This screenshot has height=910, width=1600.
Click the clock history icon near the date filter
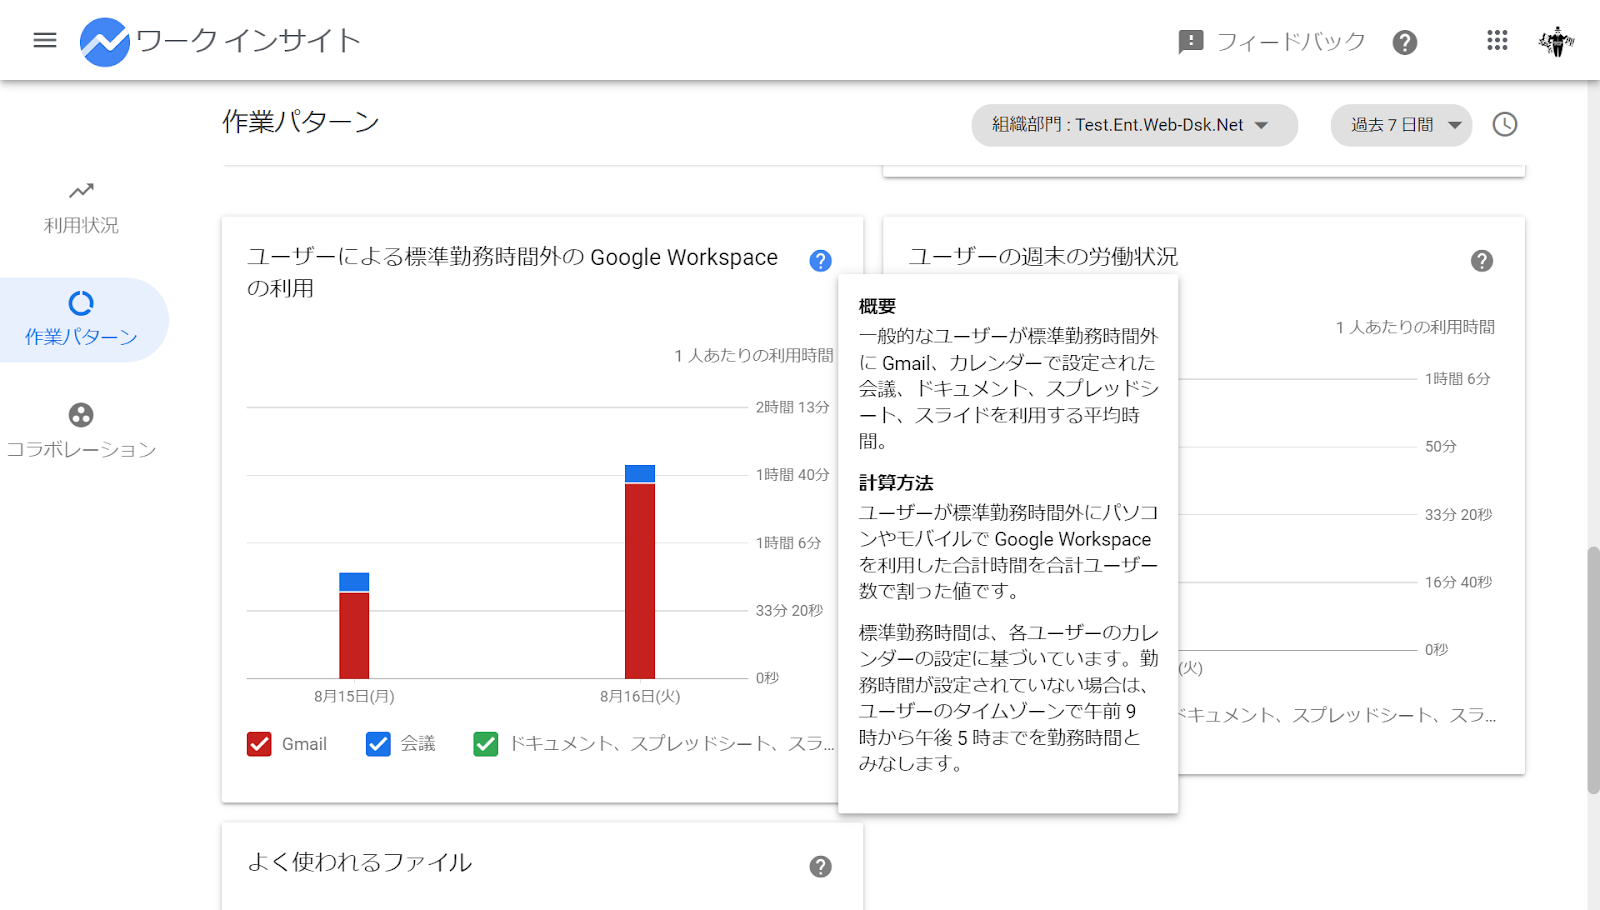[x=1505, y=124]
